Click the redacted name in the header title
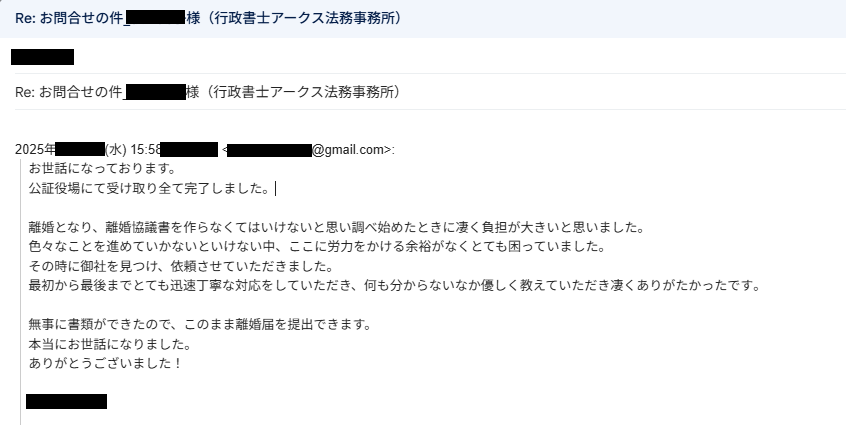This screenshot has height=425, width=846. 155,18
